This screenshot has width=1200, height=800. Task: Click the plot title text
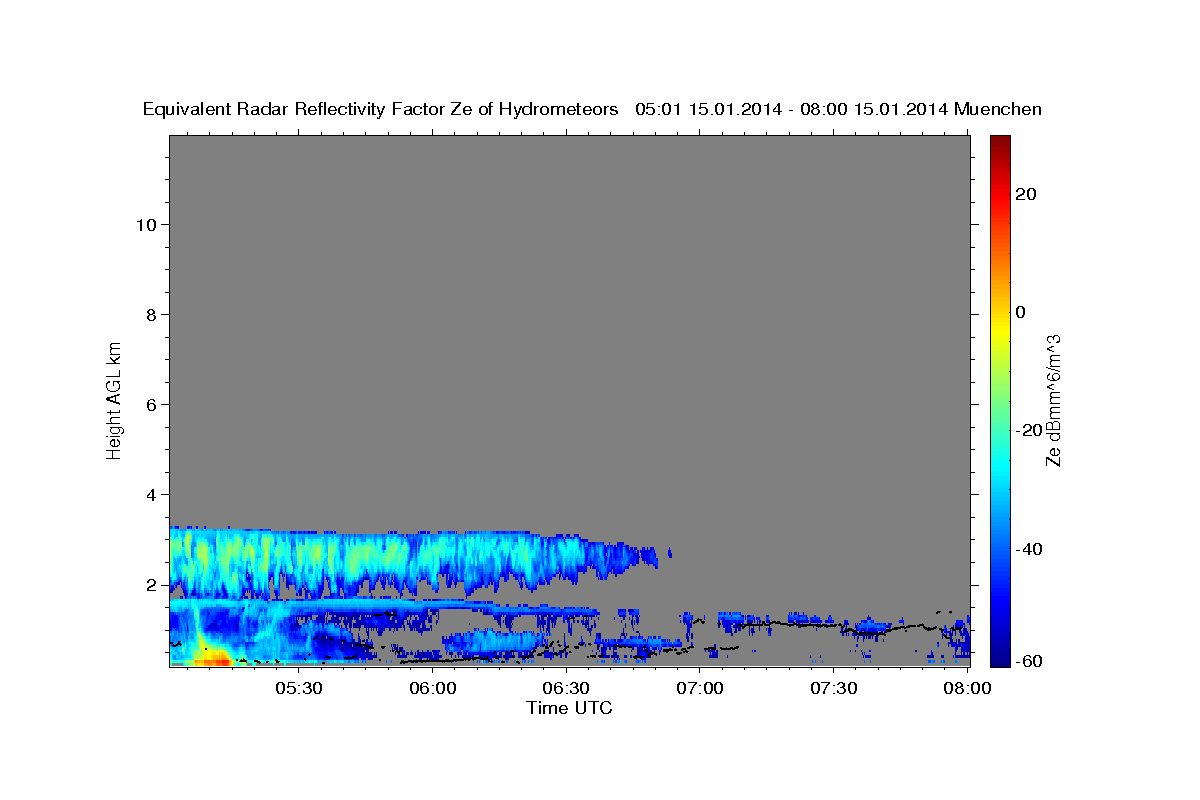tap(592, 109)
